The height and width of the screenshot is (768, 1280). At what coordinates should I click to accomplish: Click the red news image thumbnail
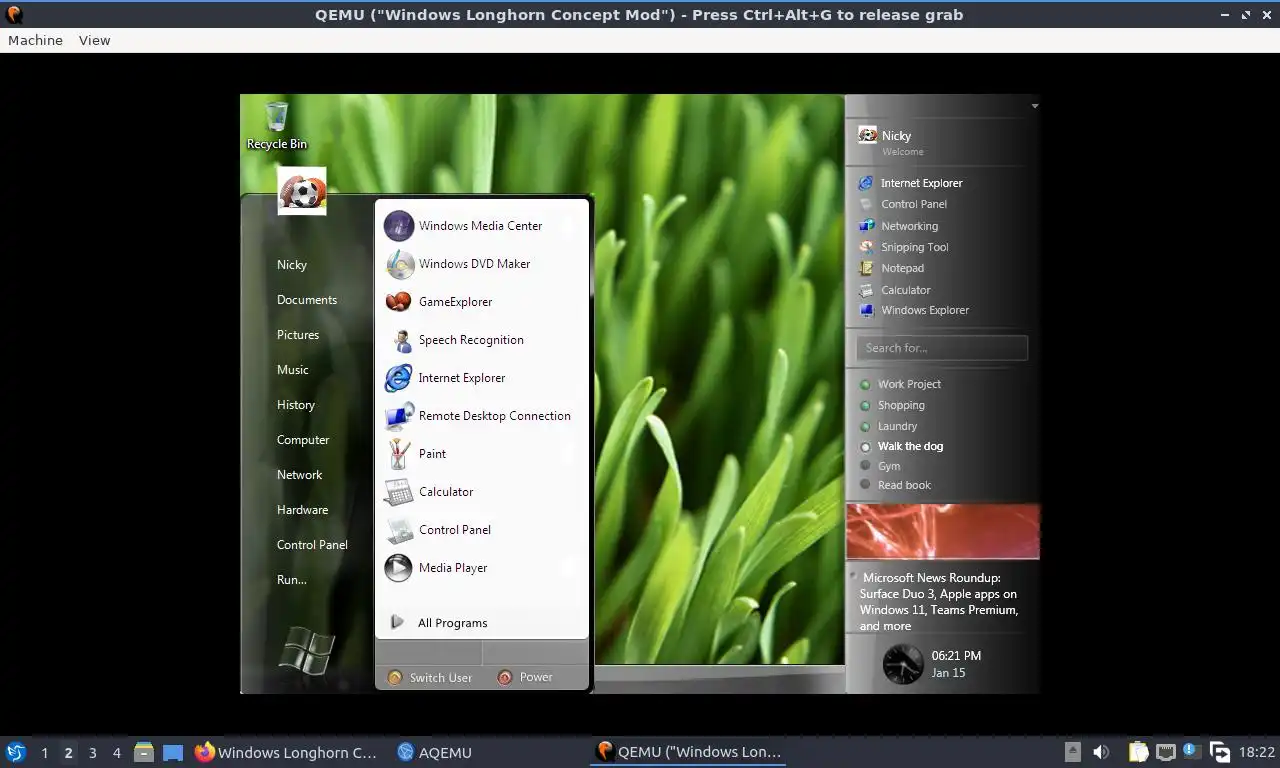click(943, 531)
